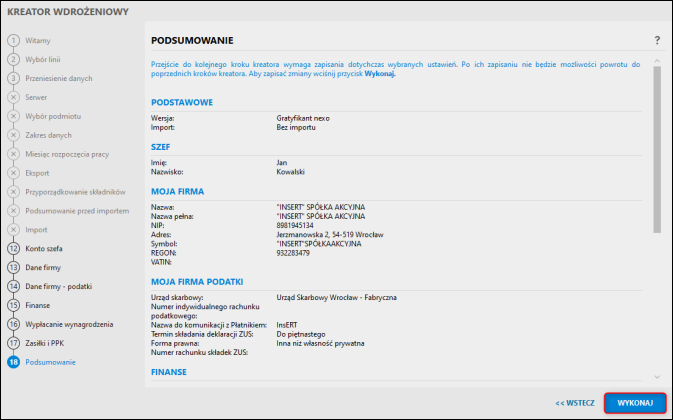Viewport: 673px width, 420px height.
Task: Open the Finanse step
Action: pyautogui.click(x=37, y=305)
